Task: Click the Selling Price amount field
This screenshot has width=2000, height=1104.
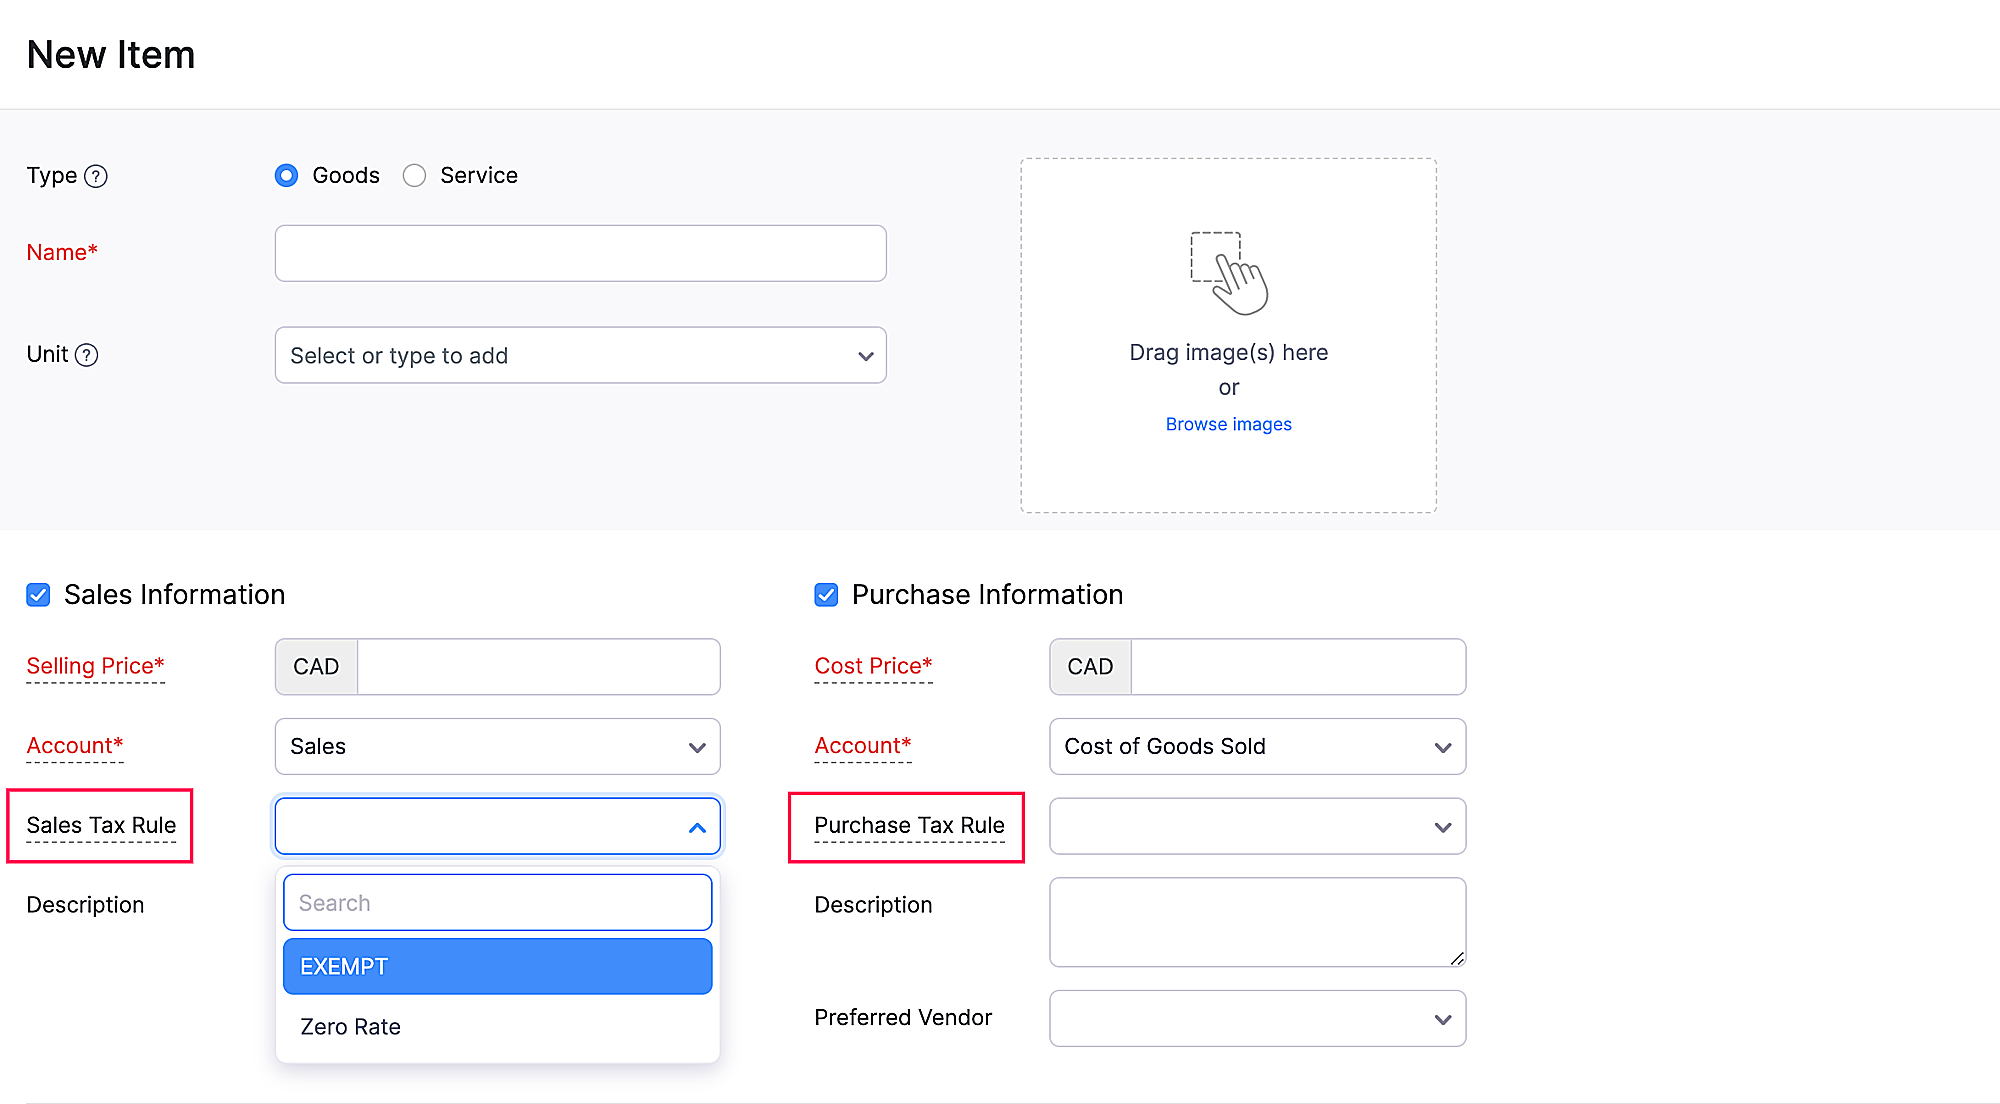Action: (x=538, y=667)
